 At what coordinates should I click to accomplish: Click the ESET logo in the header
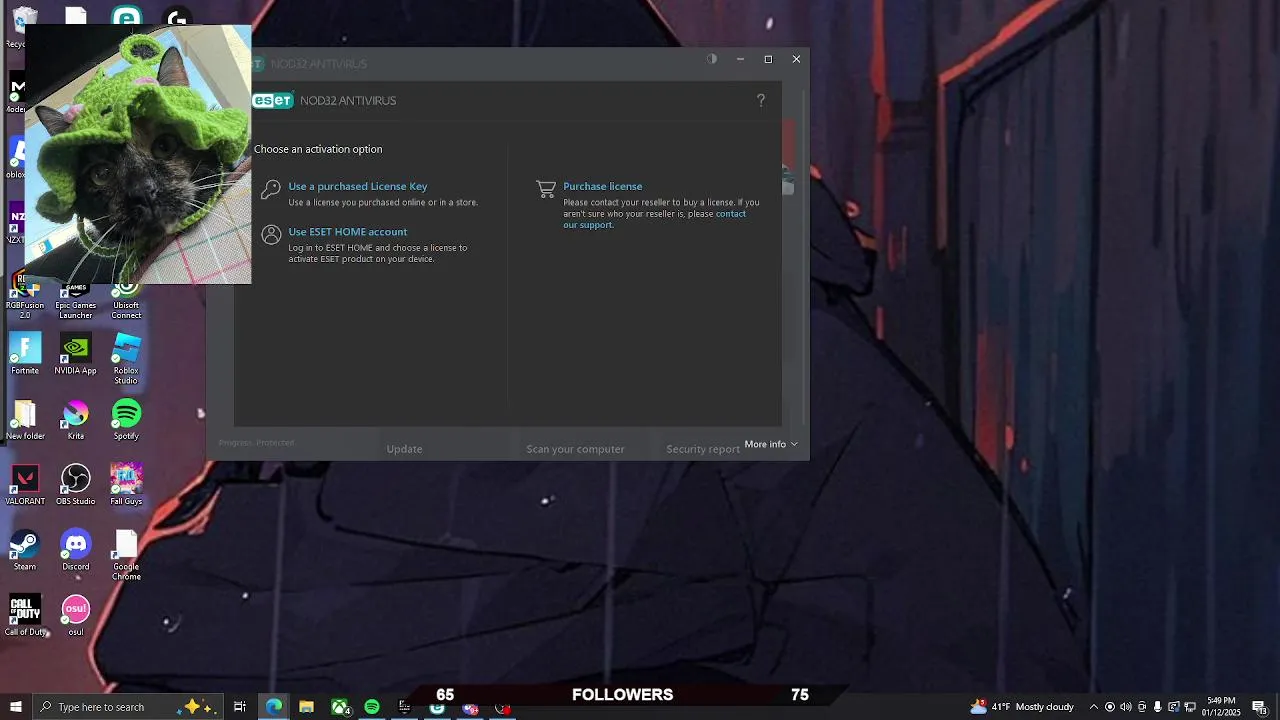click(273, 100)
